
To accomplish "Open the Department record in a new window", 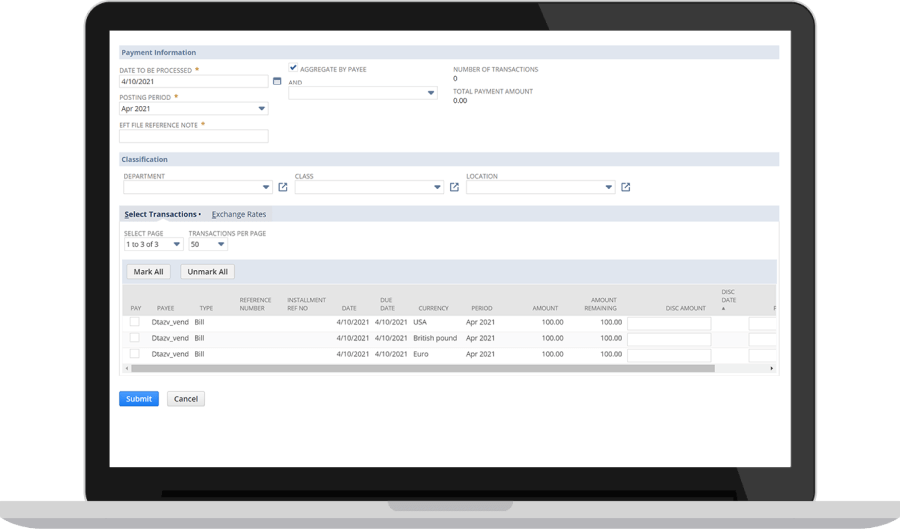I will coord(282,187).
